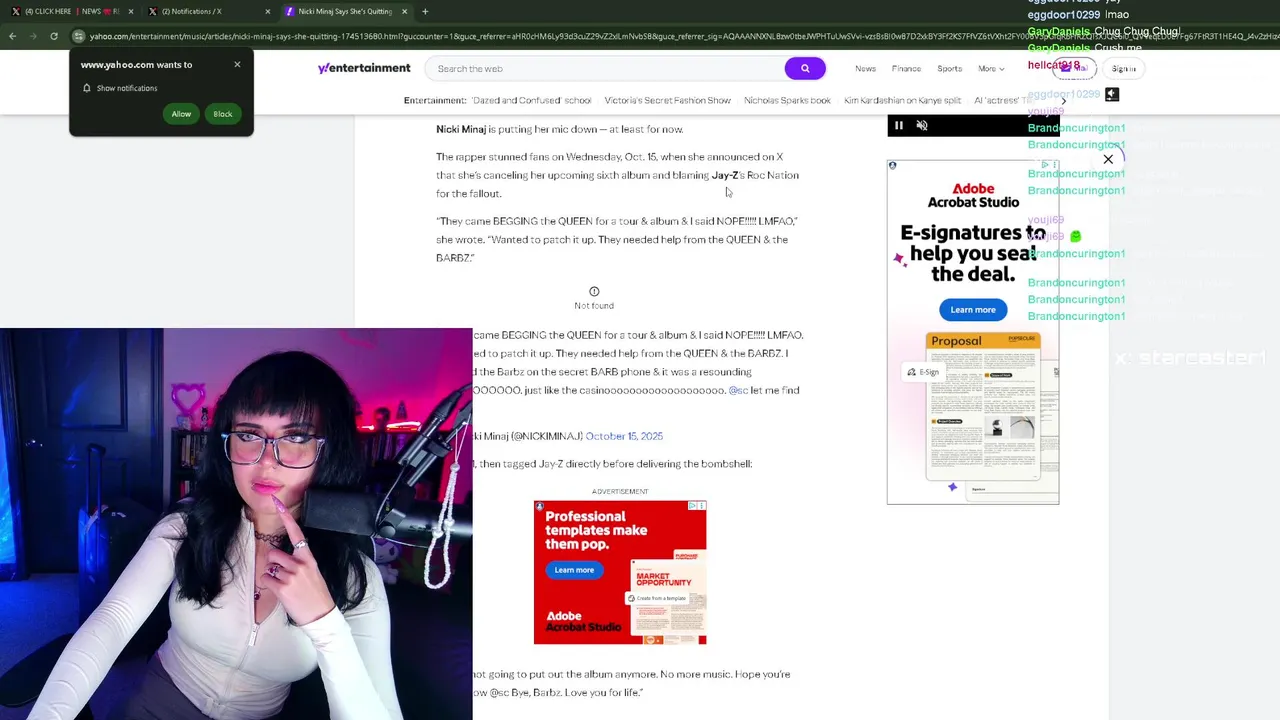The width and height of the screenshot is (1280, 720).
Task: Reload the current page
Action: pos(54,36)
